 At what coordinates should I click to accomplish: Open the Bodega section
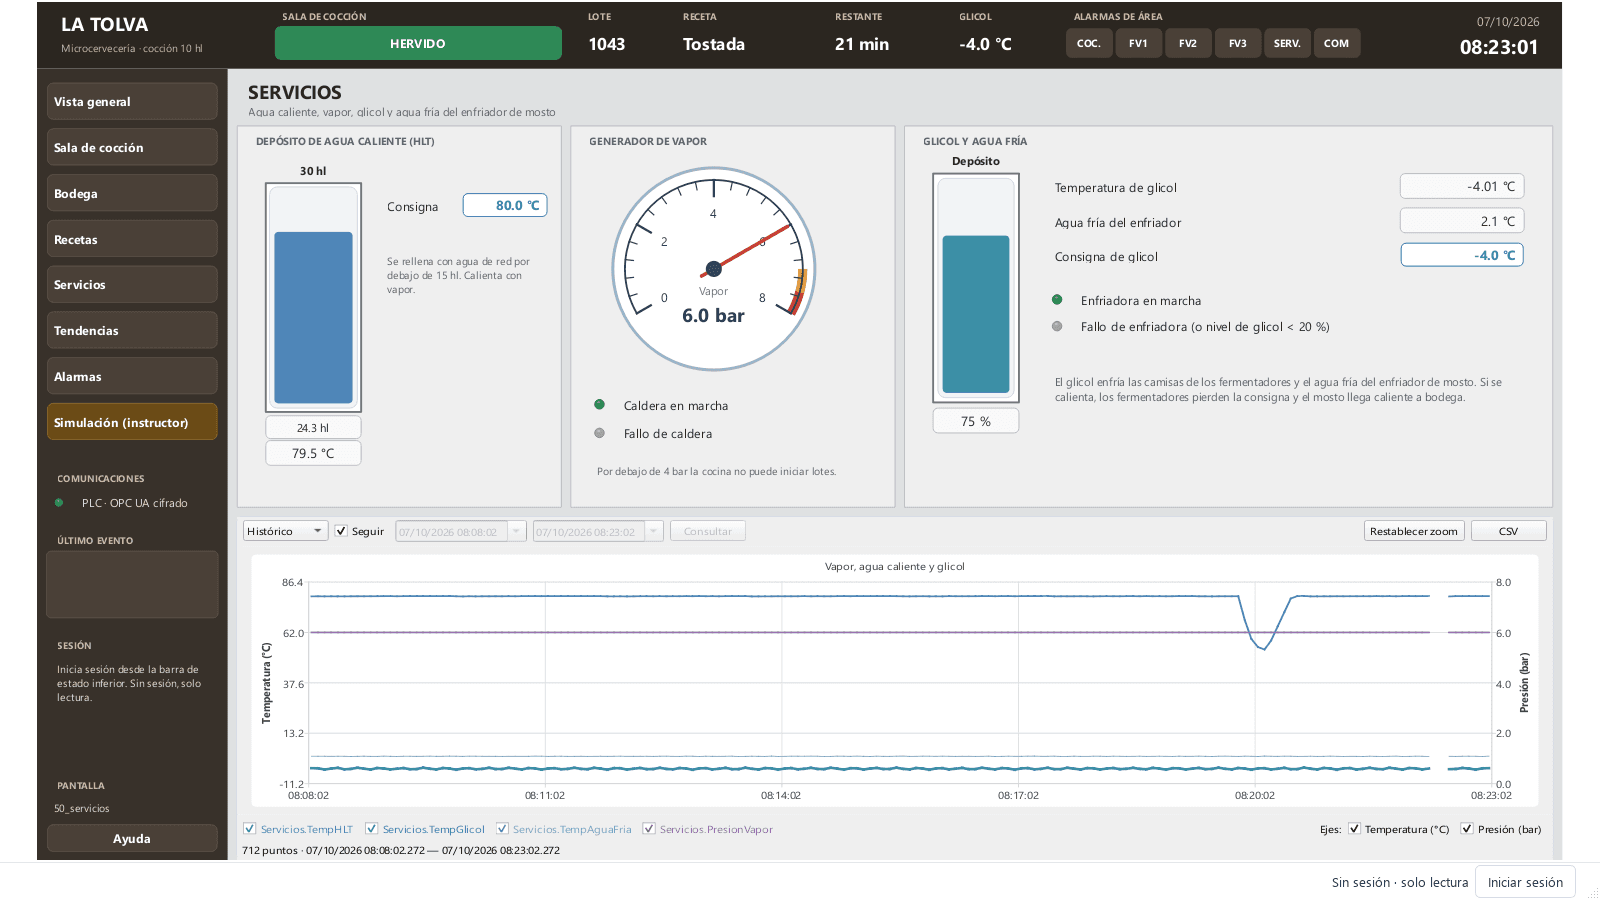[x=132, y=193]
